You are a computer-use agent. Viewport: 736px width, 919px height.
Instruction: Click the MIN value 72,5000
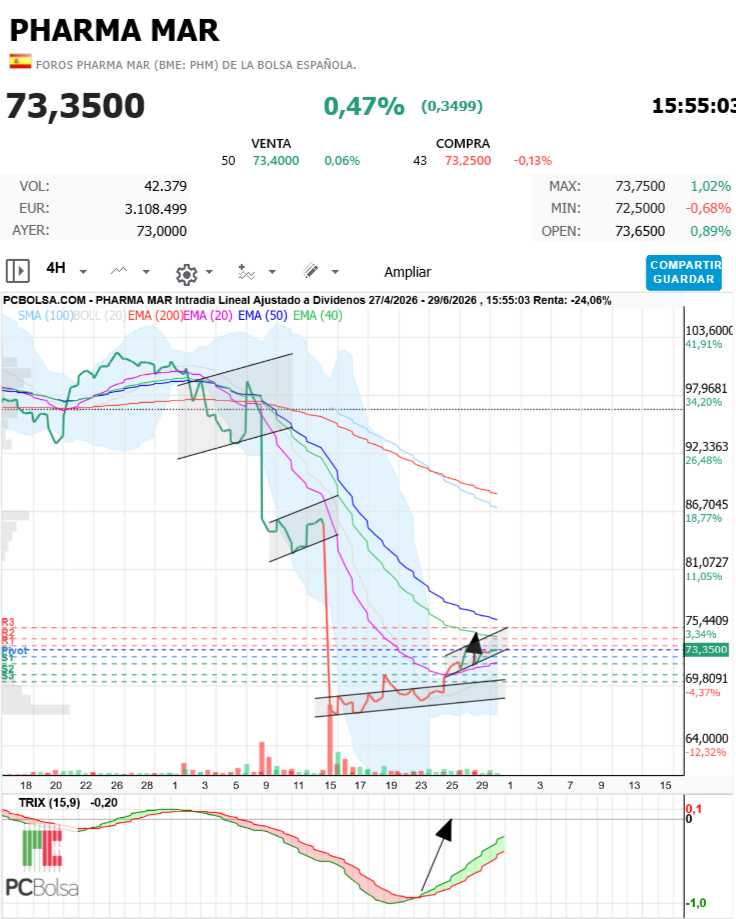pyautogui.click(x=640, y=208)
